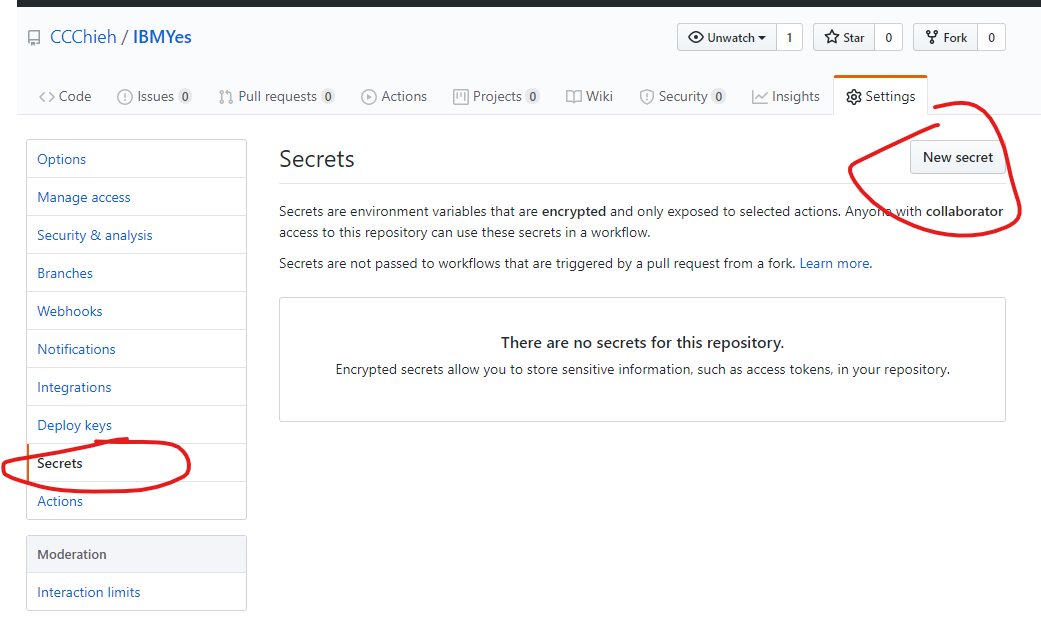The width and height of the screenshot is (1041, 640).
Task: Click the Code tab angle-brackets icon
Action: coord(46,97)
